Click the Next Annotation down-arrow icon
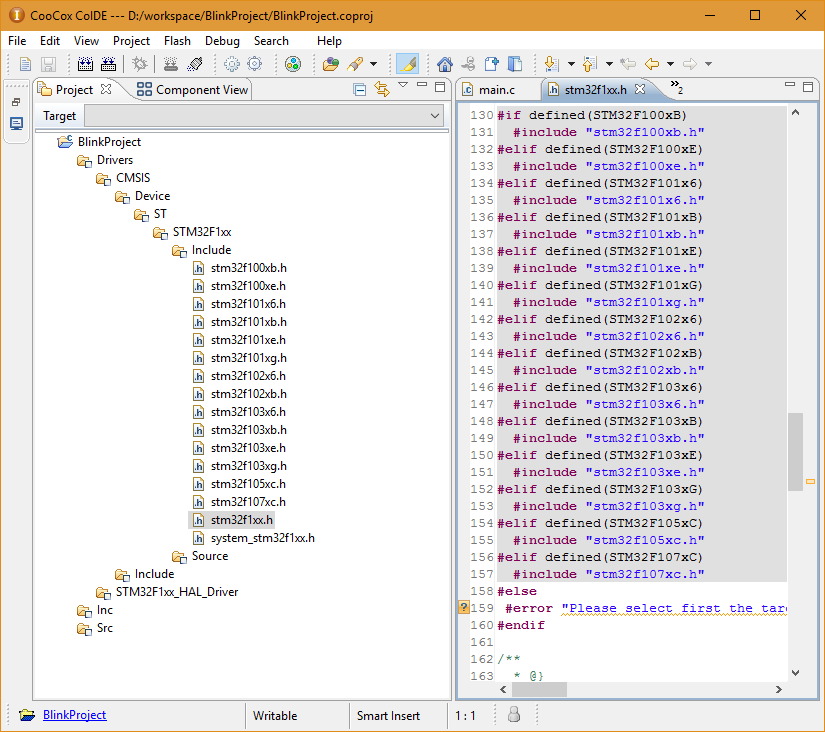 (x=551, y=64)
